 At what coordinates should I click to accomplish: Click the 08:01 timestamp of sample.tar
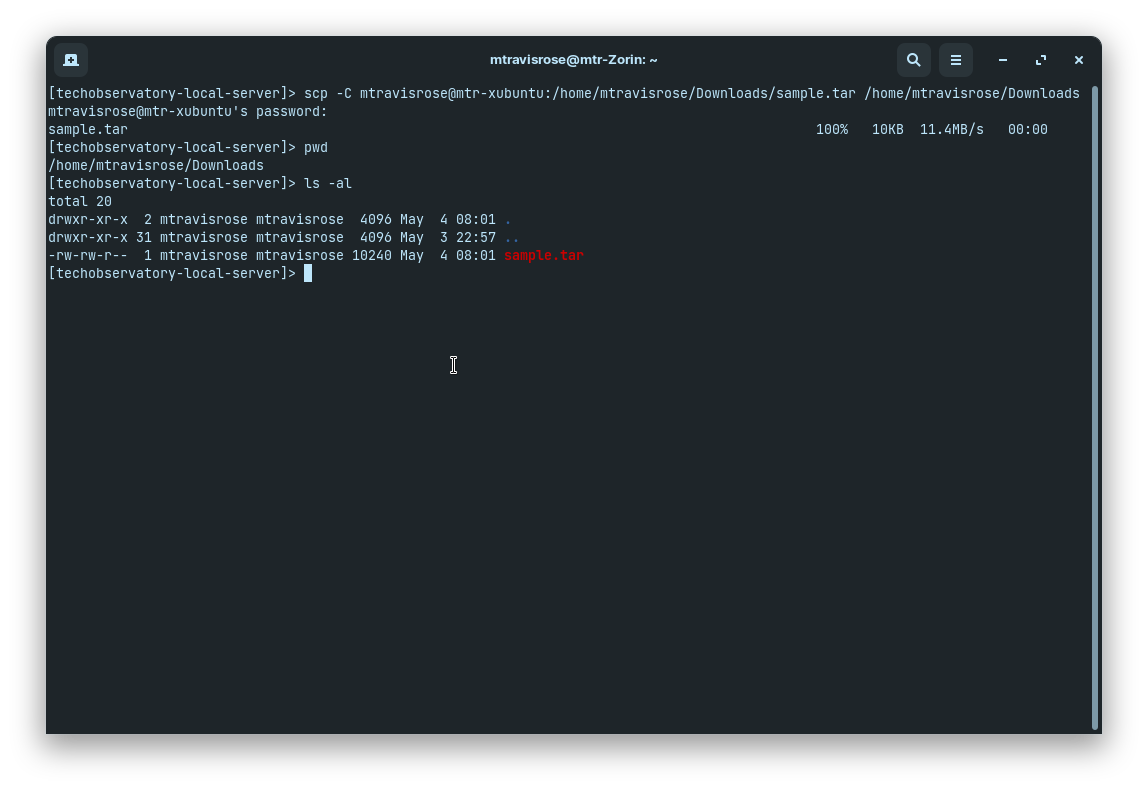475,256
